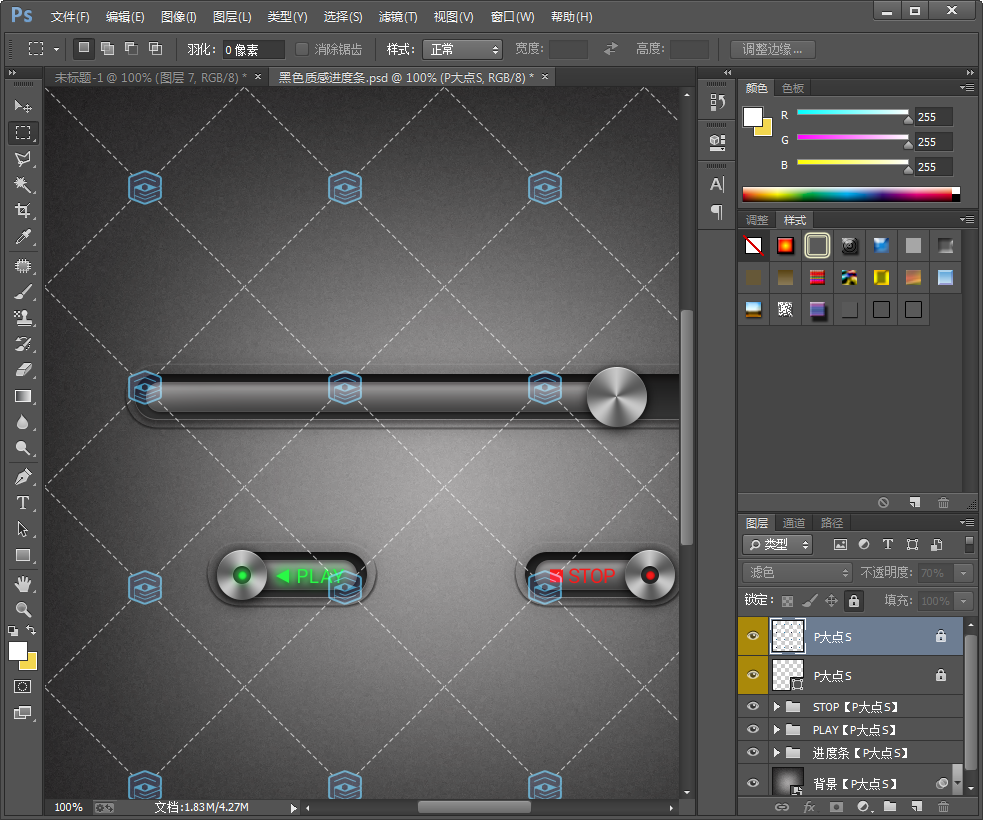This screenshot has width=983, height=820.
Task: Click the 调整边缘... button
Action: [x=772, y=49]
